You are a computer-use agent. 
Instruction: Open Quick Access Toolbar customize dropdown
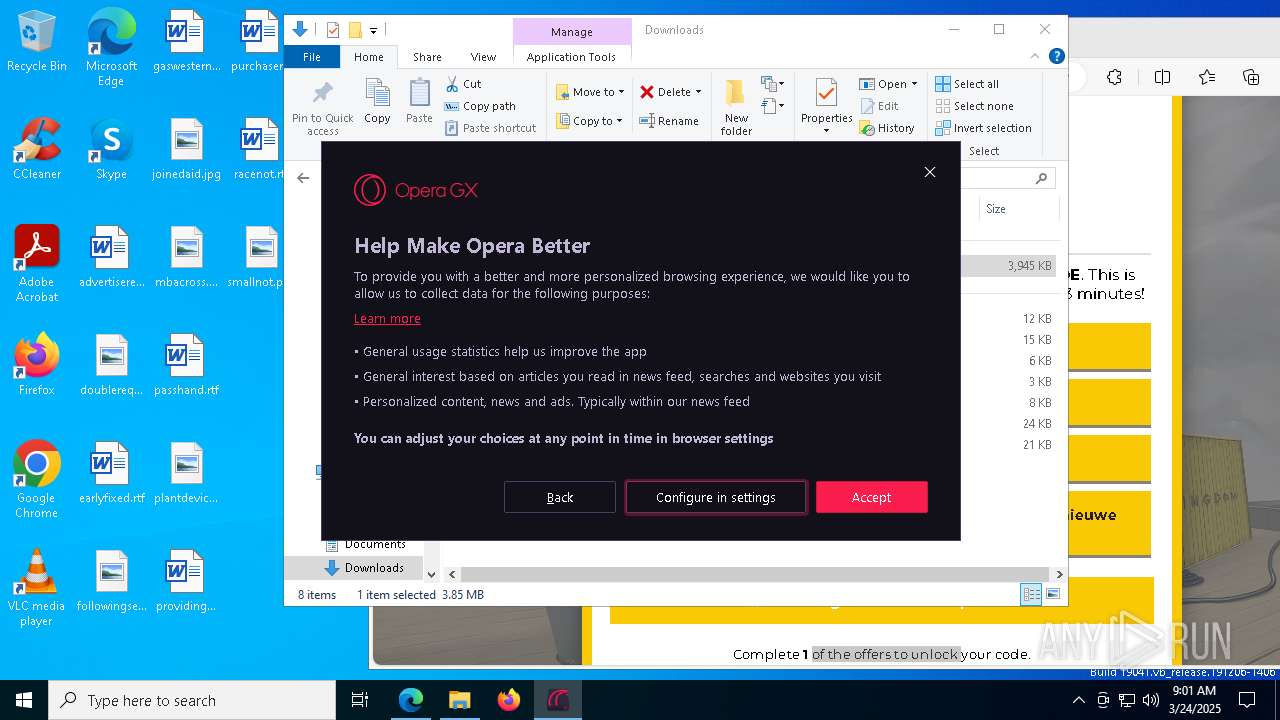tap(373, 31)
